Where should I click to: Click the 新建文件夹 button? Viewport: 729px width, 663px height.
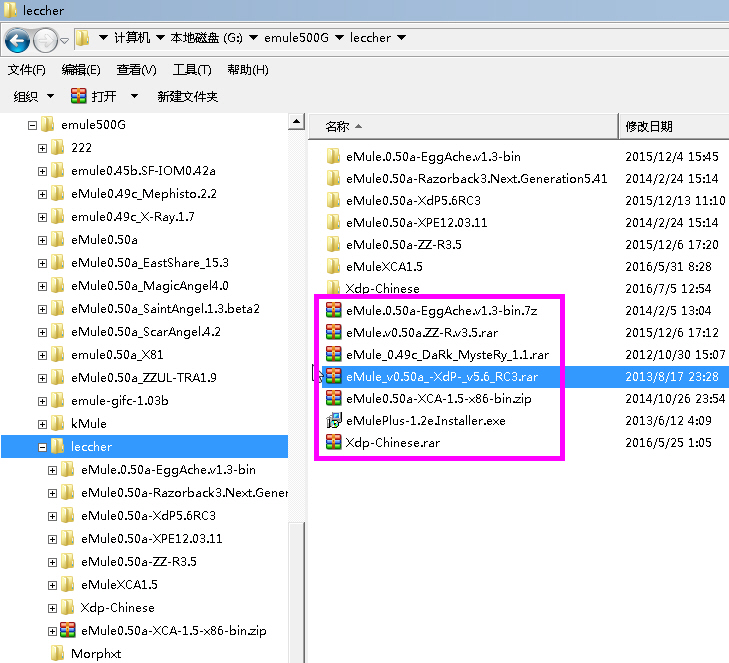coord(187,96)
